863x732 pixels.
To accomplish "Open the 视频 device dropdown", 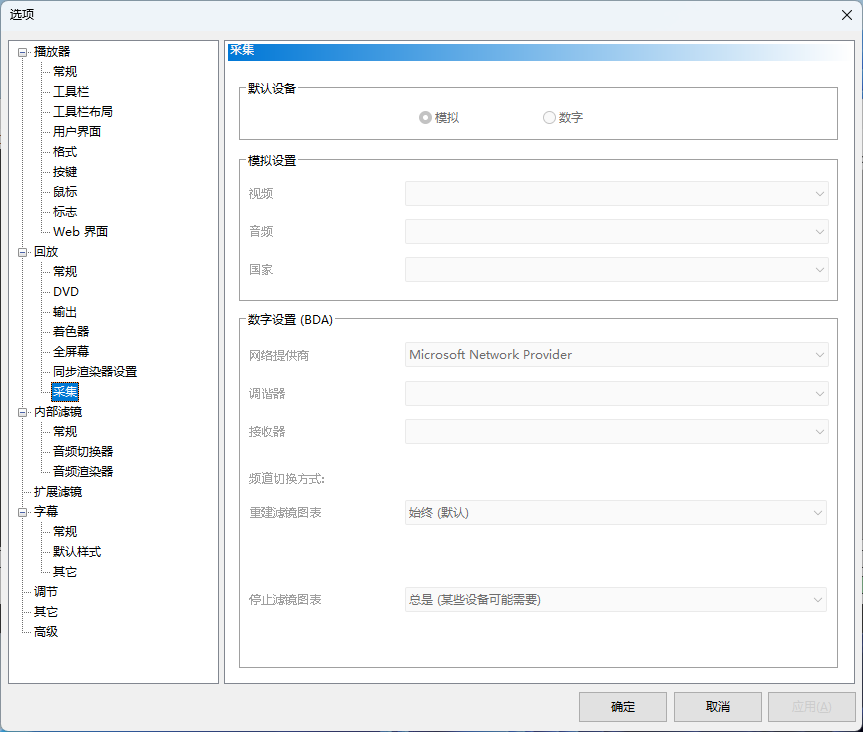I will [x=616, y=194].
